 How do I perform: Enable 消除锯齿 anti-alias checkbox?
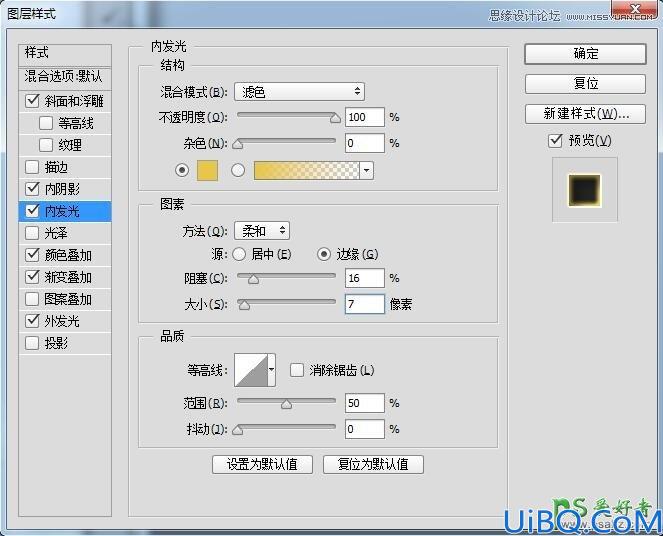click(297, 370)
